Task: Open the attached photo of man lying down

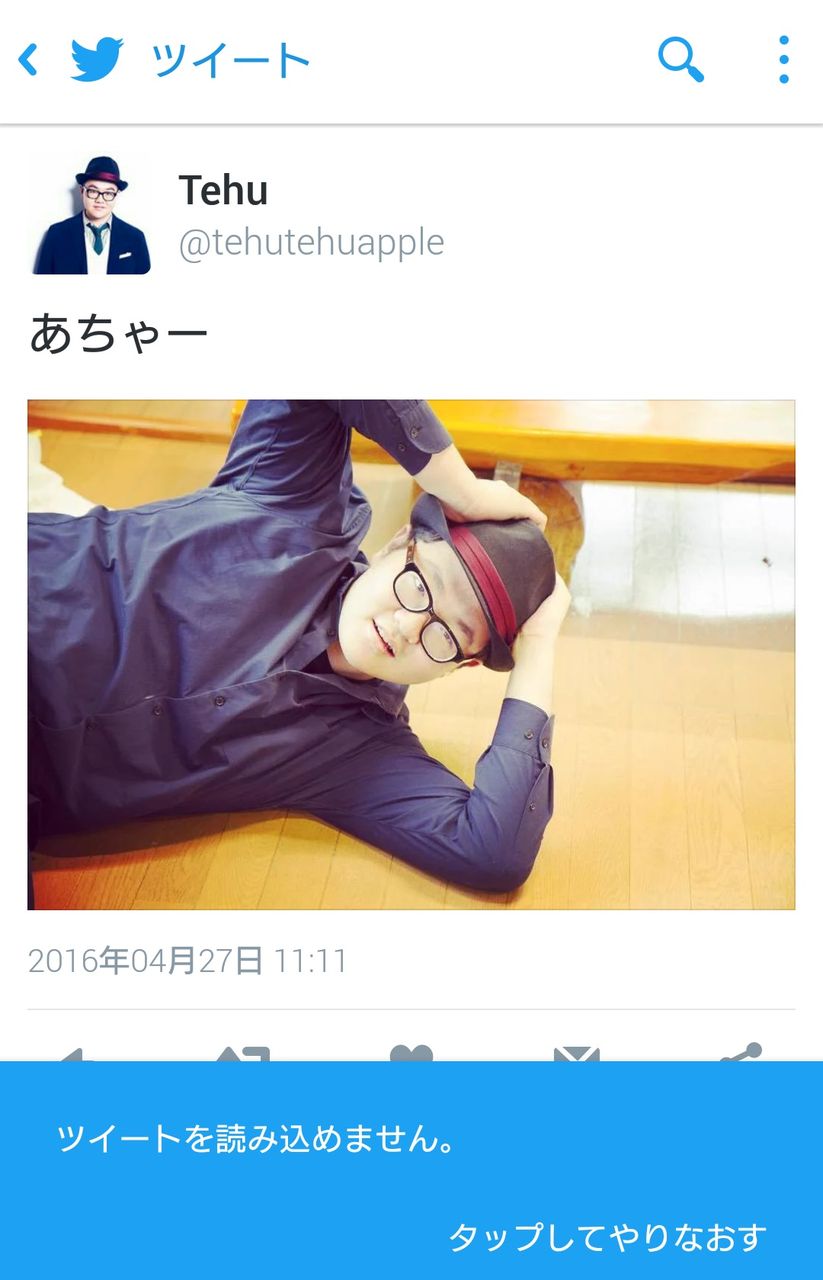Action: pyautogui.click(x=411, y=655)
